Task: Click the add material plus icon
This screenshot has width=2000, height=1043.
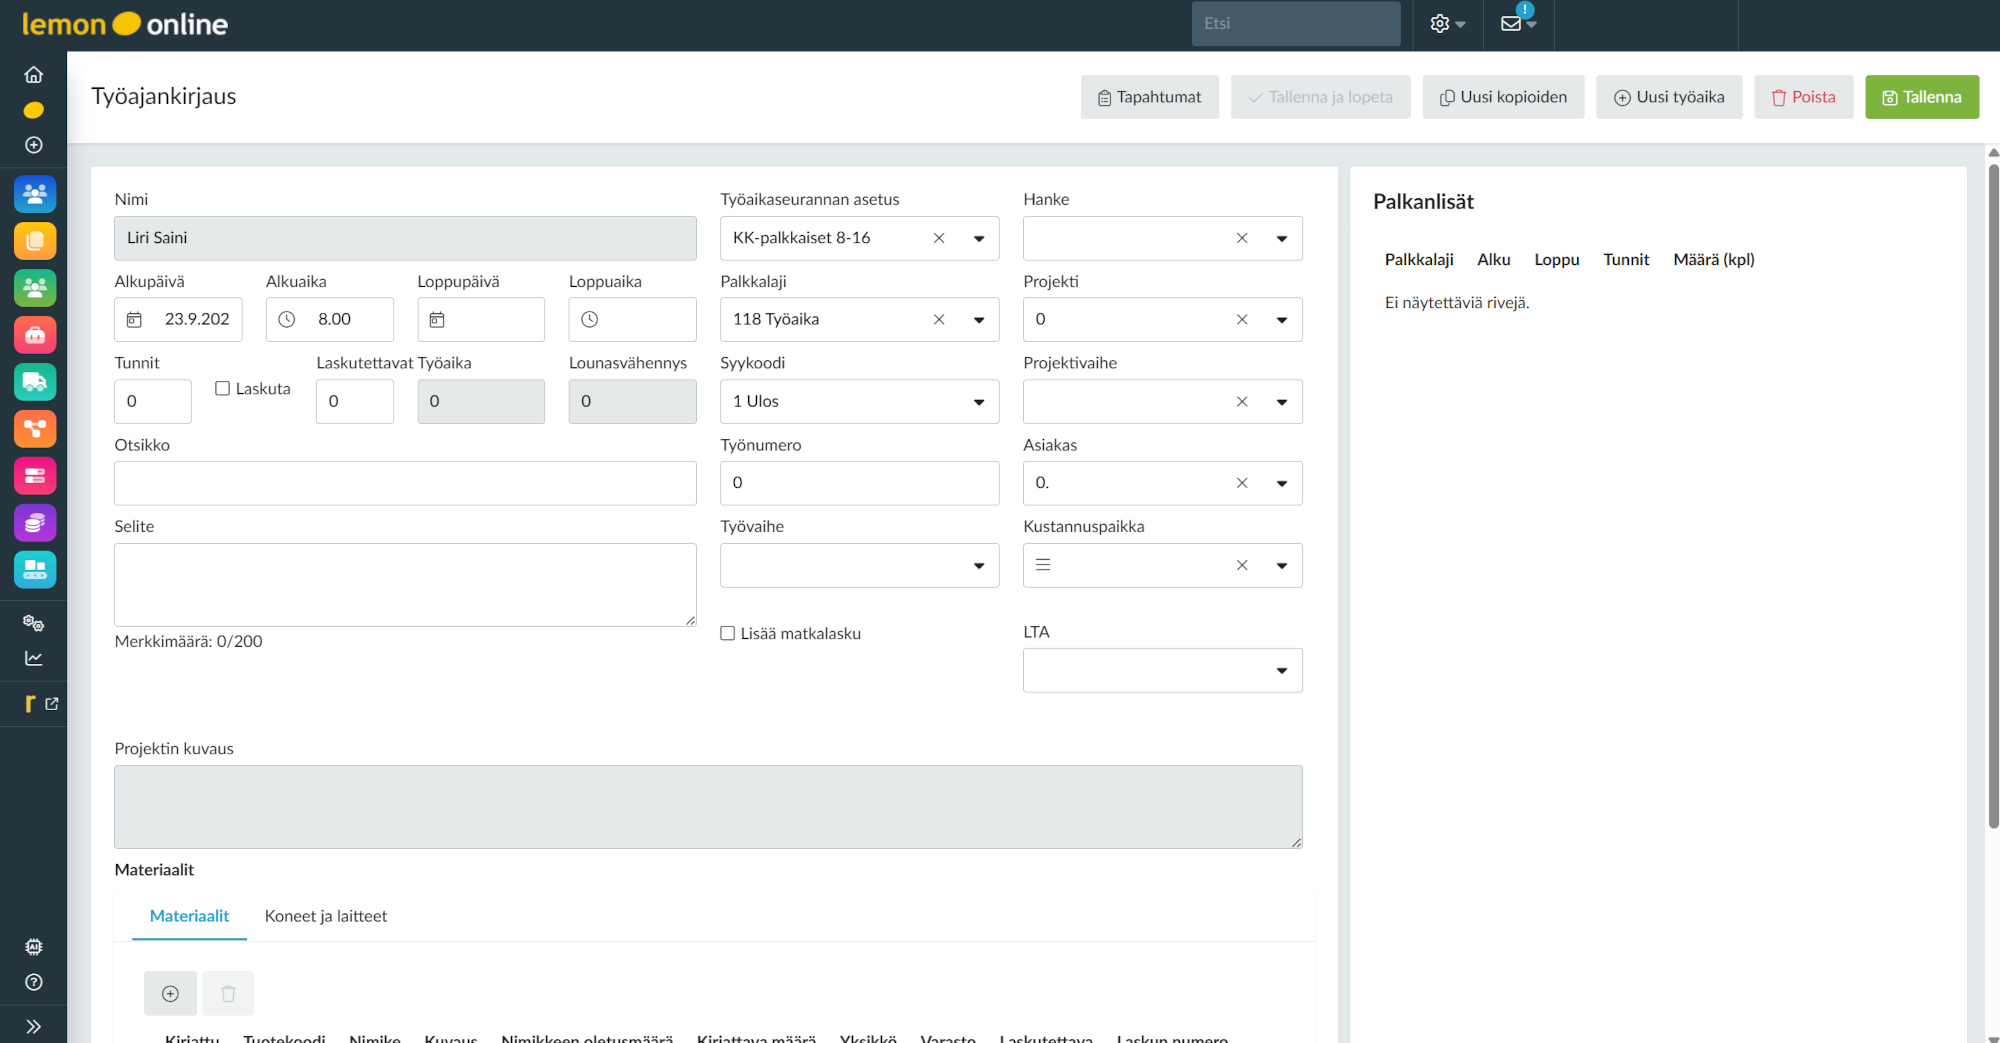Action: coord(170,993)
